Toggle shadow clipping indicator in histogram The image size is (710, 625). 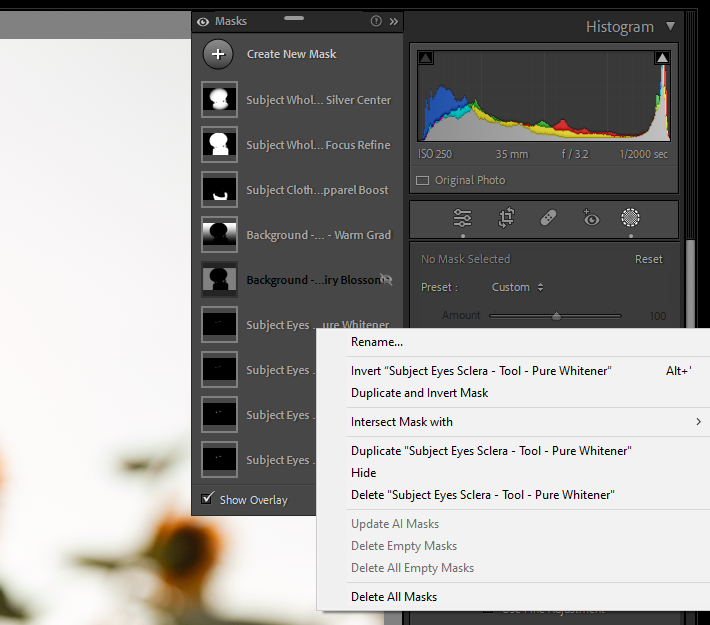pos(425,59)
